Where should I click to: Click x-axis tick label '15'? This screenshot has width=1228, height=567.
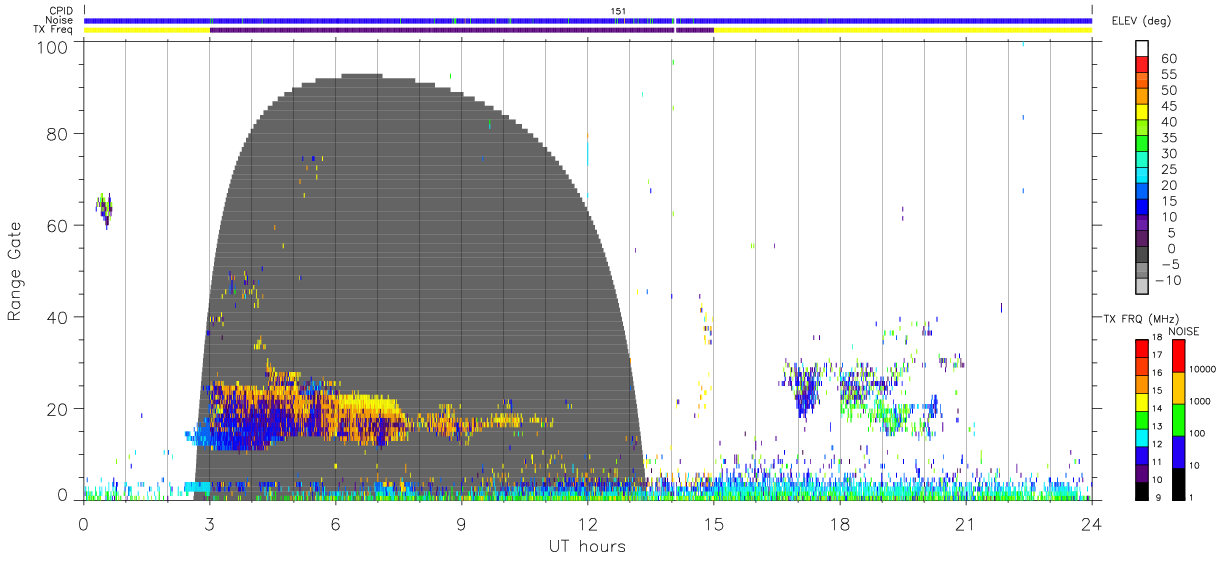[x=714, y=523]
